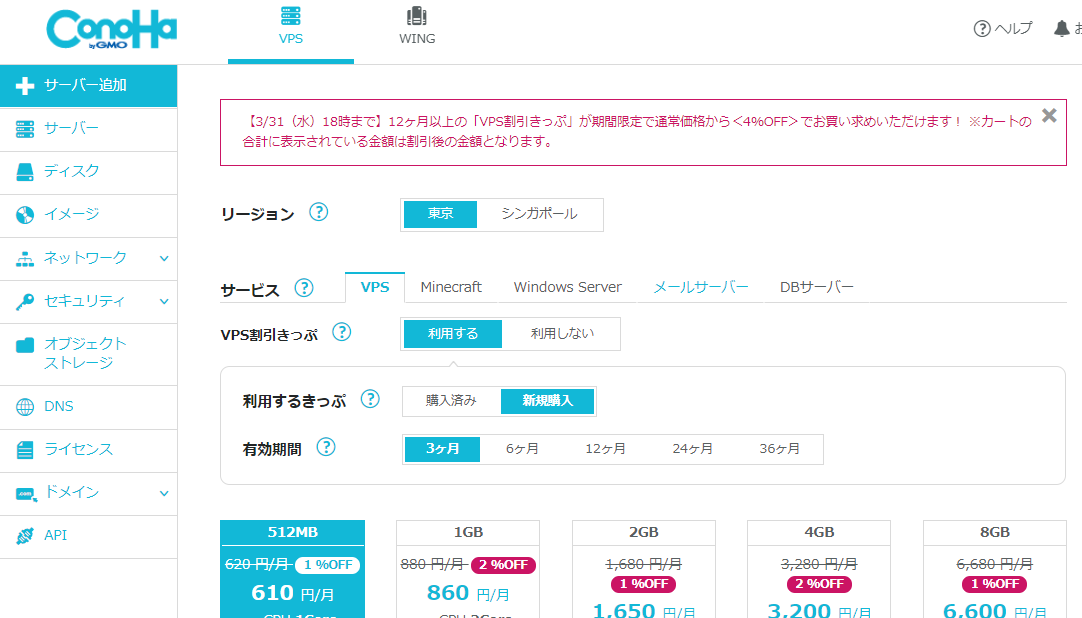This screenshot has height=618, width=1082.
Task: Open the DNS sidebar link
Action: 88,407
